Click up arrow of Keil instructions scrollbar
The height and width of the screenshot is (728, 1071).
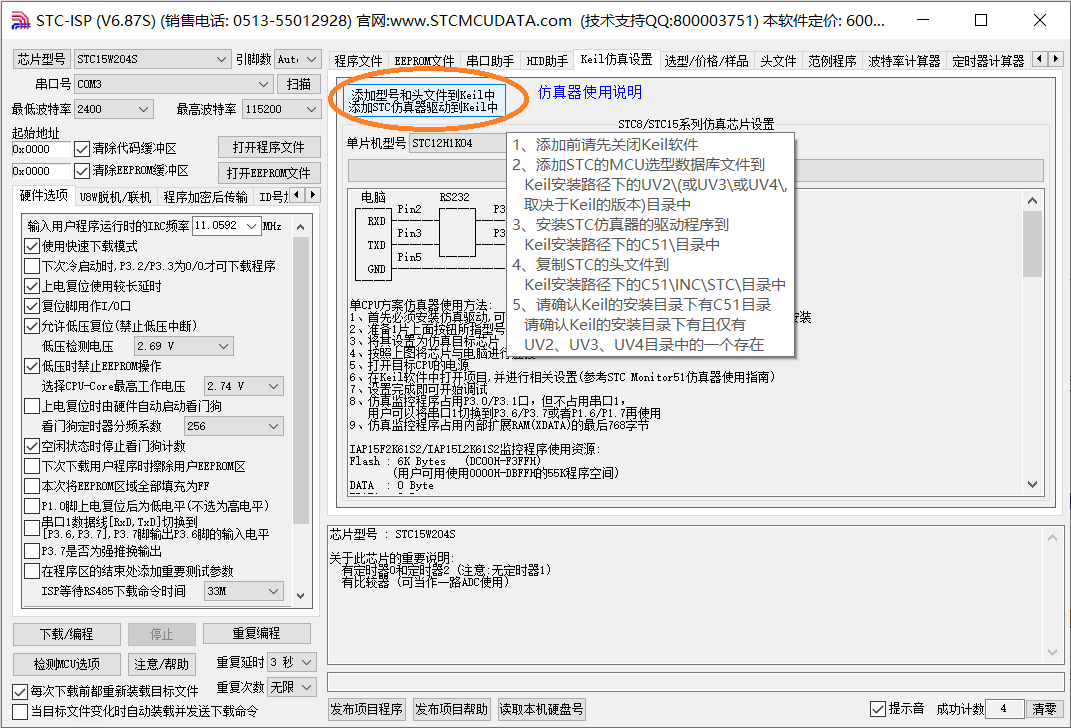1032,201
